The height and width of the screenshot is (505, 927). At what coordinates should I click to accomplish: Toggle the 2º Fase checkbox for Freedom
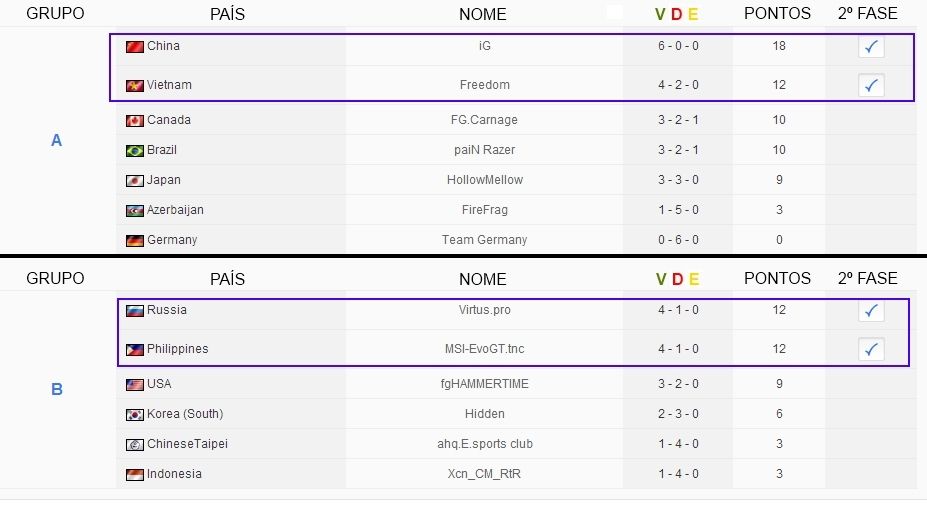[871, 86]
